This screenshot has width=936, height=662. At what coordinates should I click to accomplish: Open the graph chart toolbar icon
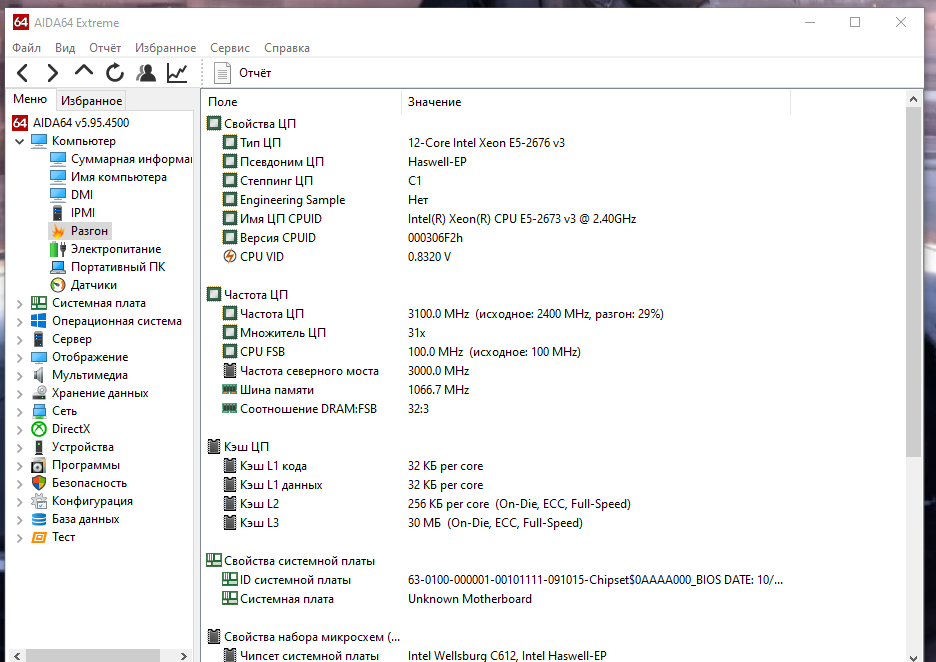click(x=177, y=73)
